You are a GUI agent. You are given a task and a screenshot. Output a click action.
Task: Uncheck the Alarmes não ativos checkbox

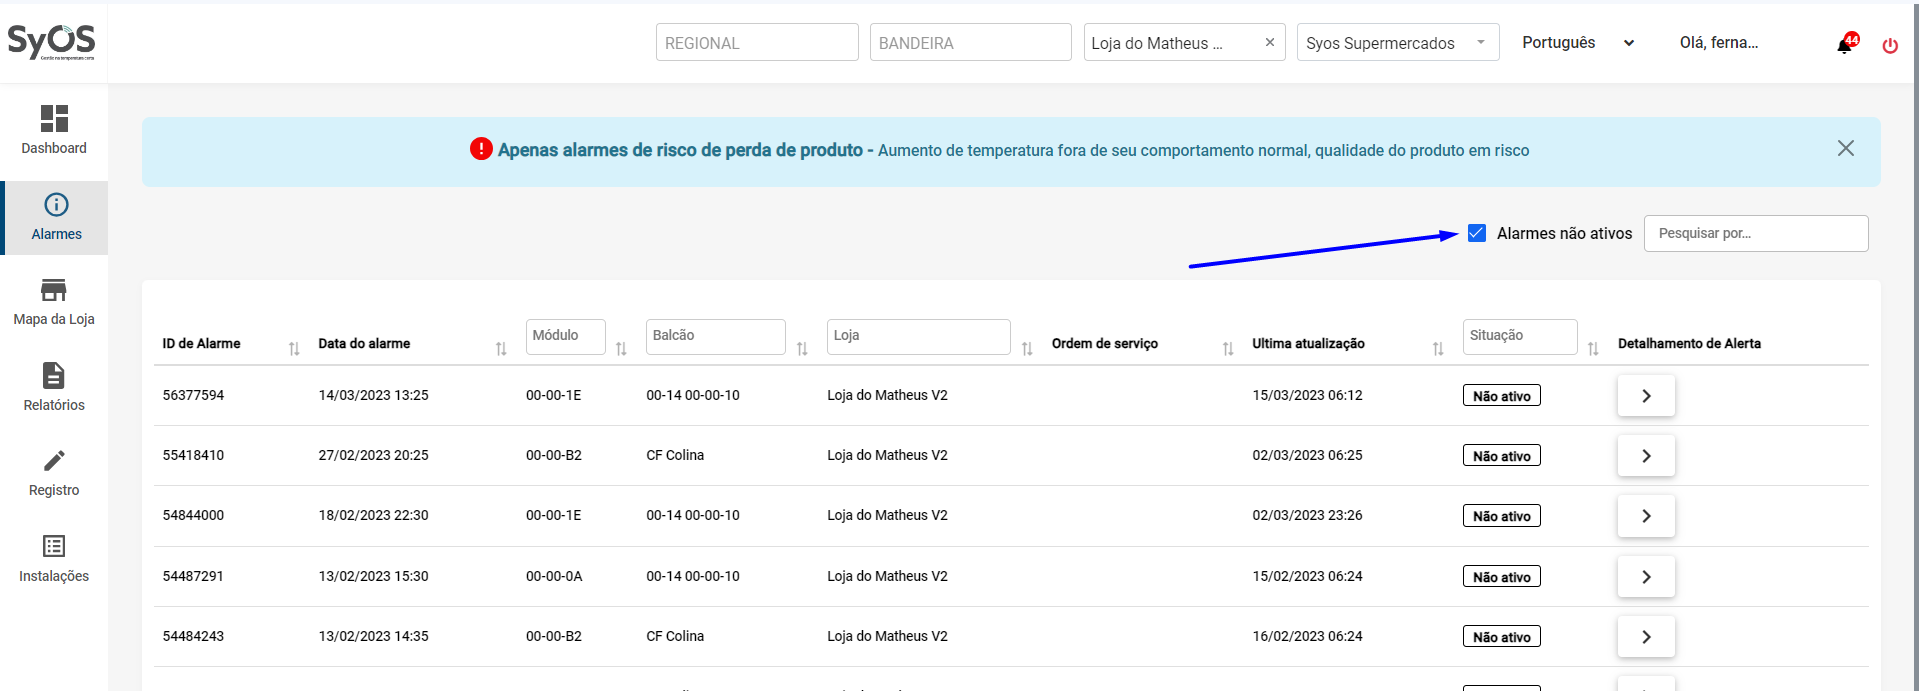[x=1477, y=233]
